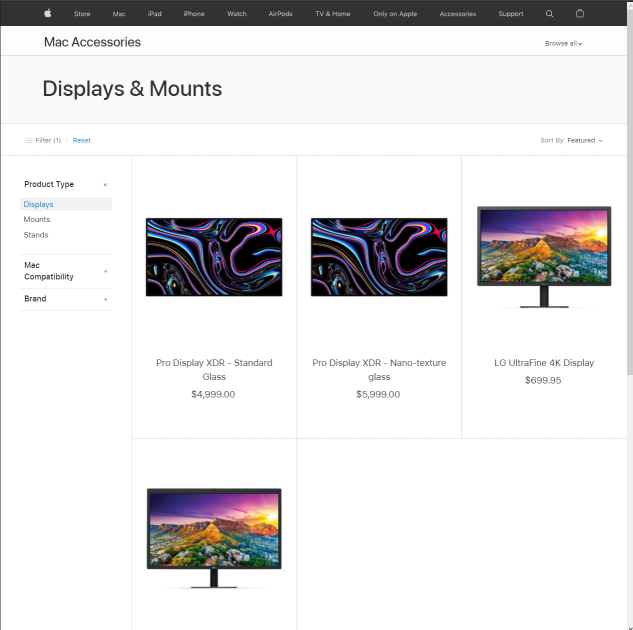This screenshot has height=630, width=633.
Task: Open the LG UltraFine 4K Display link
Action: point(543,363)
